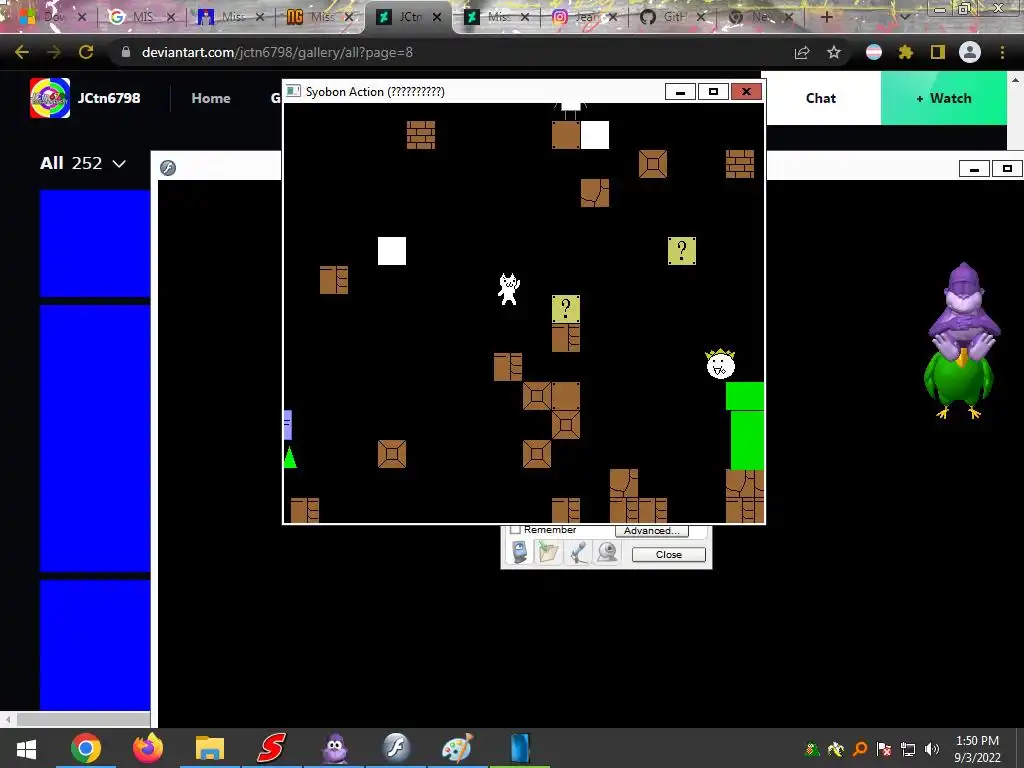The height and width of the screenshot is (768, 1024).
Task: Open the JCtn6798 username link
Action: coord(109,98)
